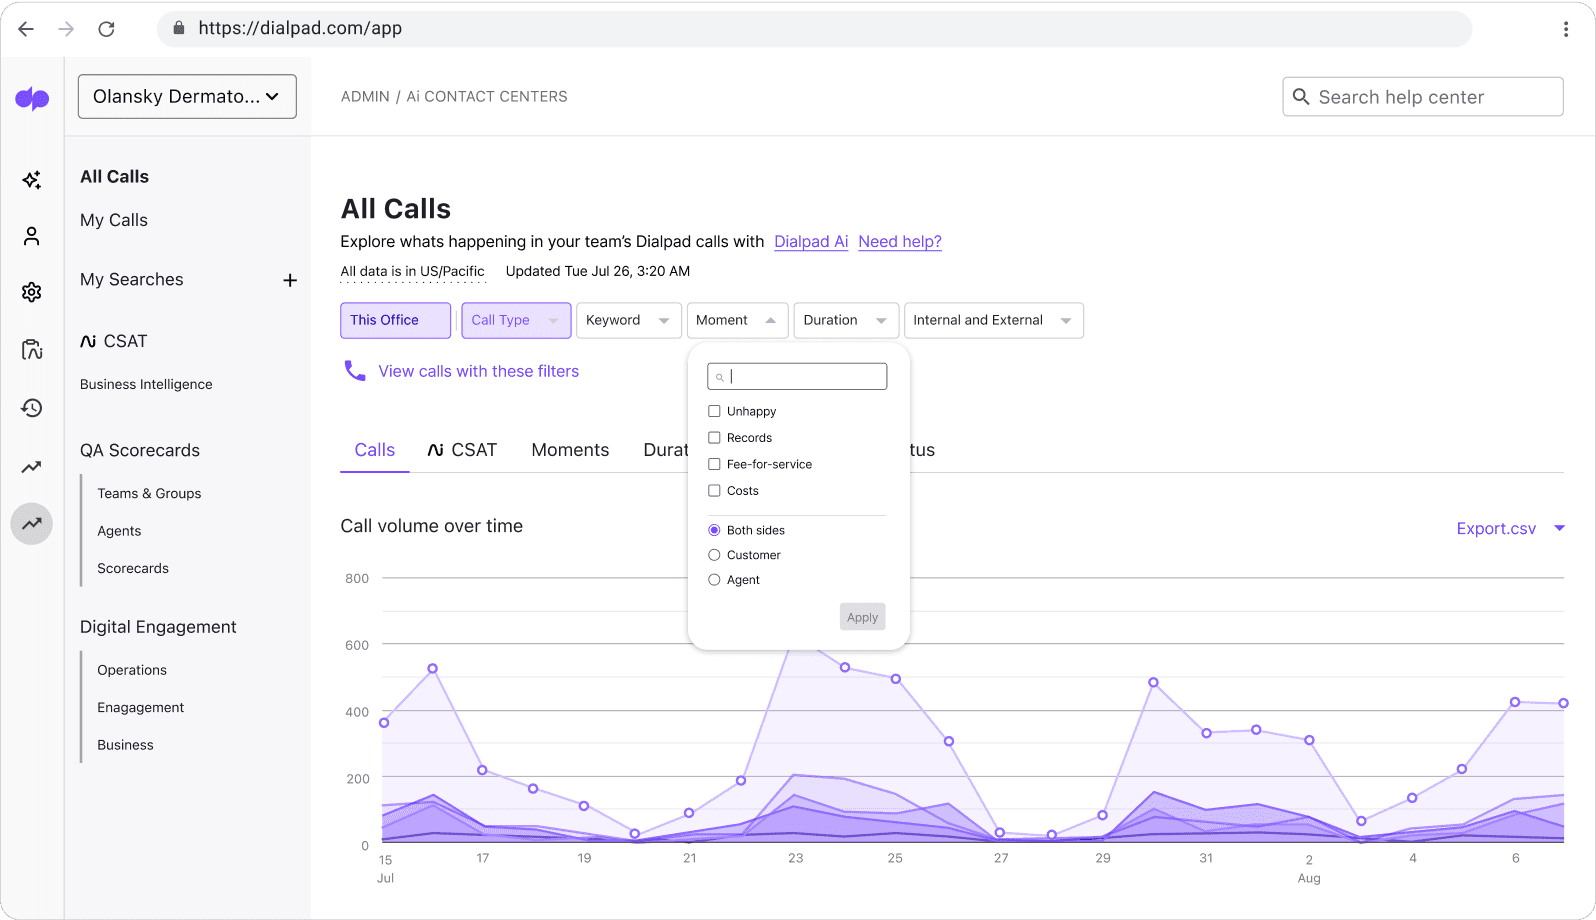The width and height of the screenshot is (1596, 920).
Task: Open the call history clock icon
Action: tap(32, 408)
